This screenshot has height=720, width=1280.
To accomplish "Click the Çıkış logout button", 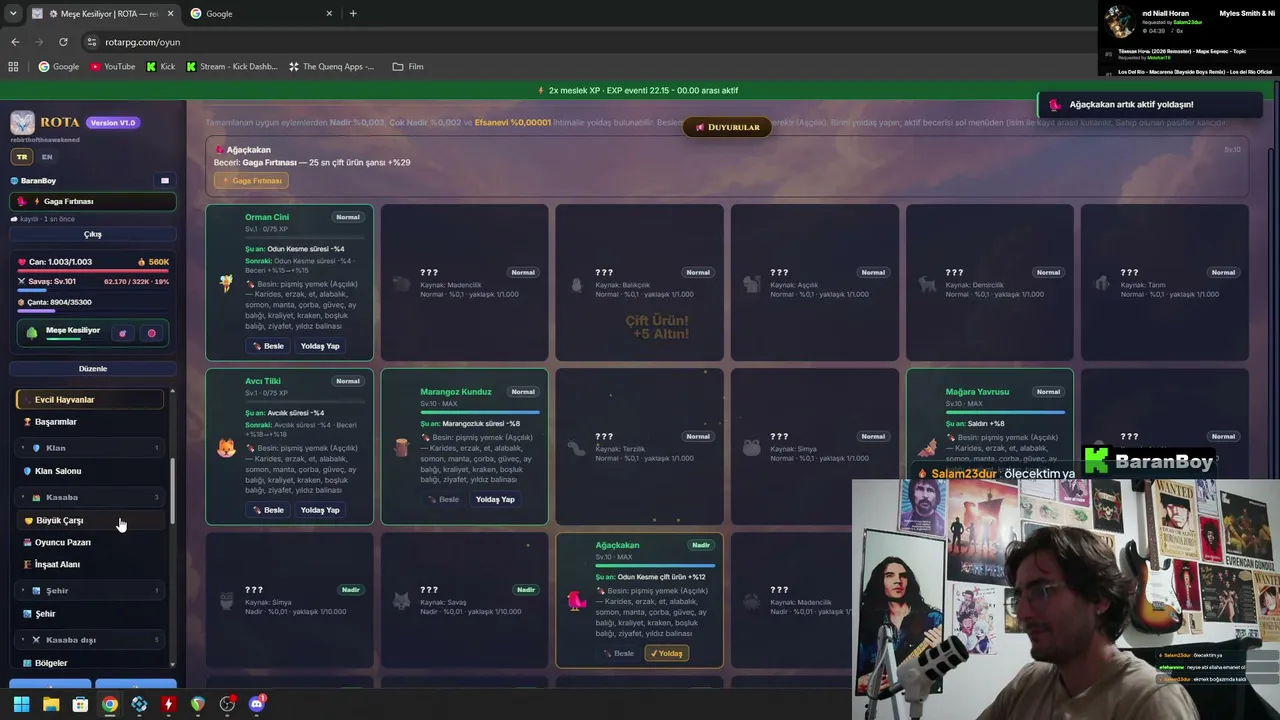I will tap(93, 234).
